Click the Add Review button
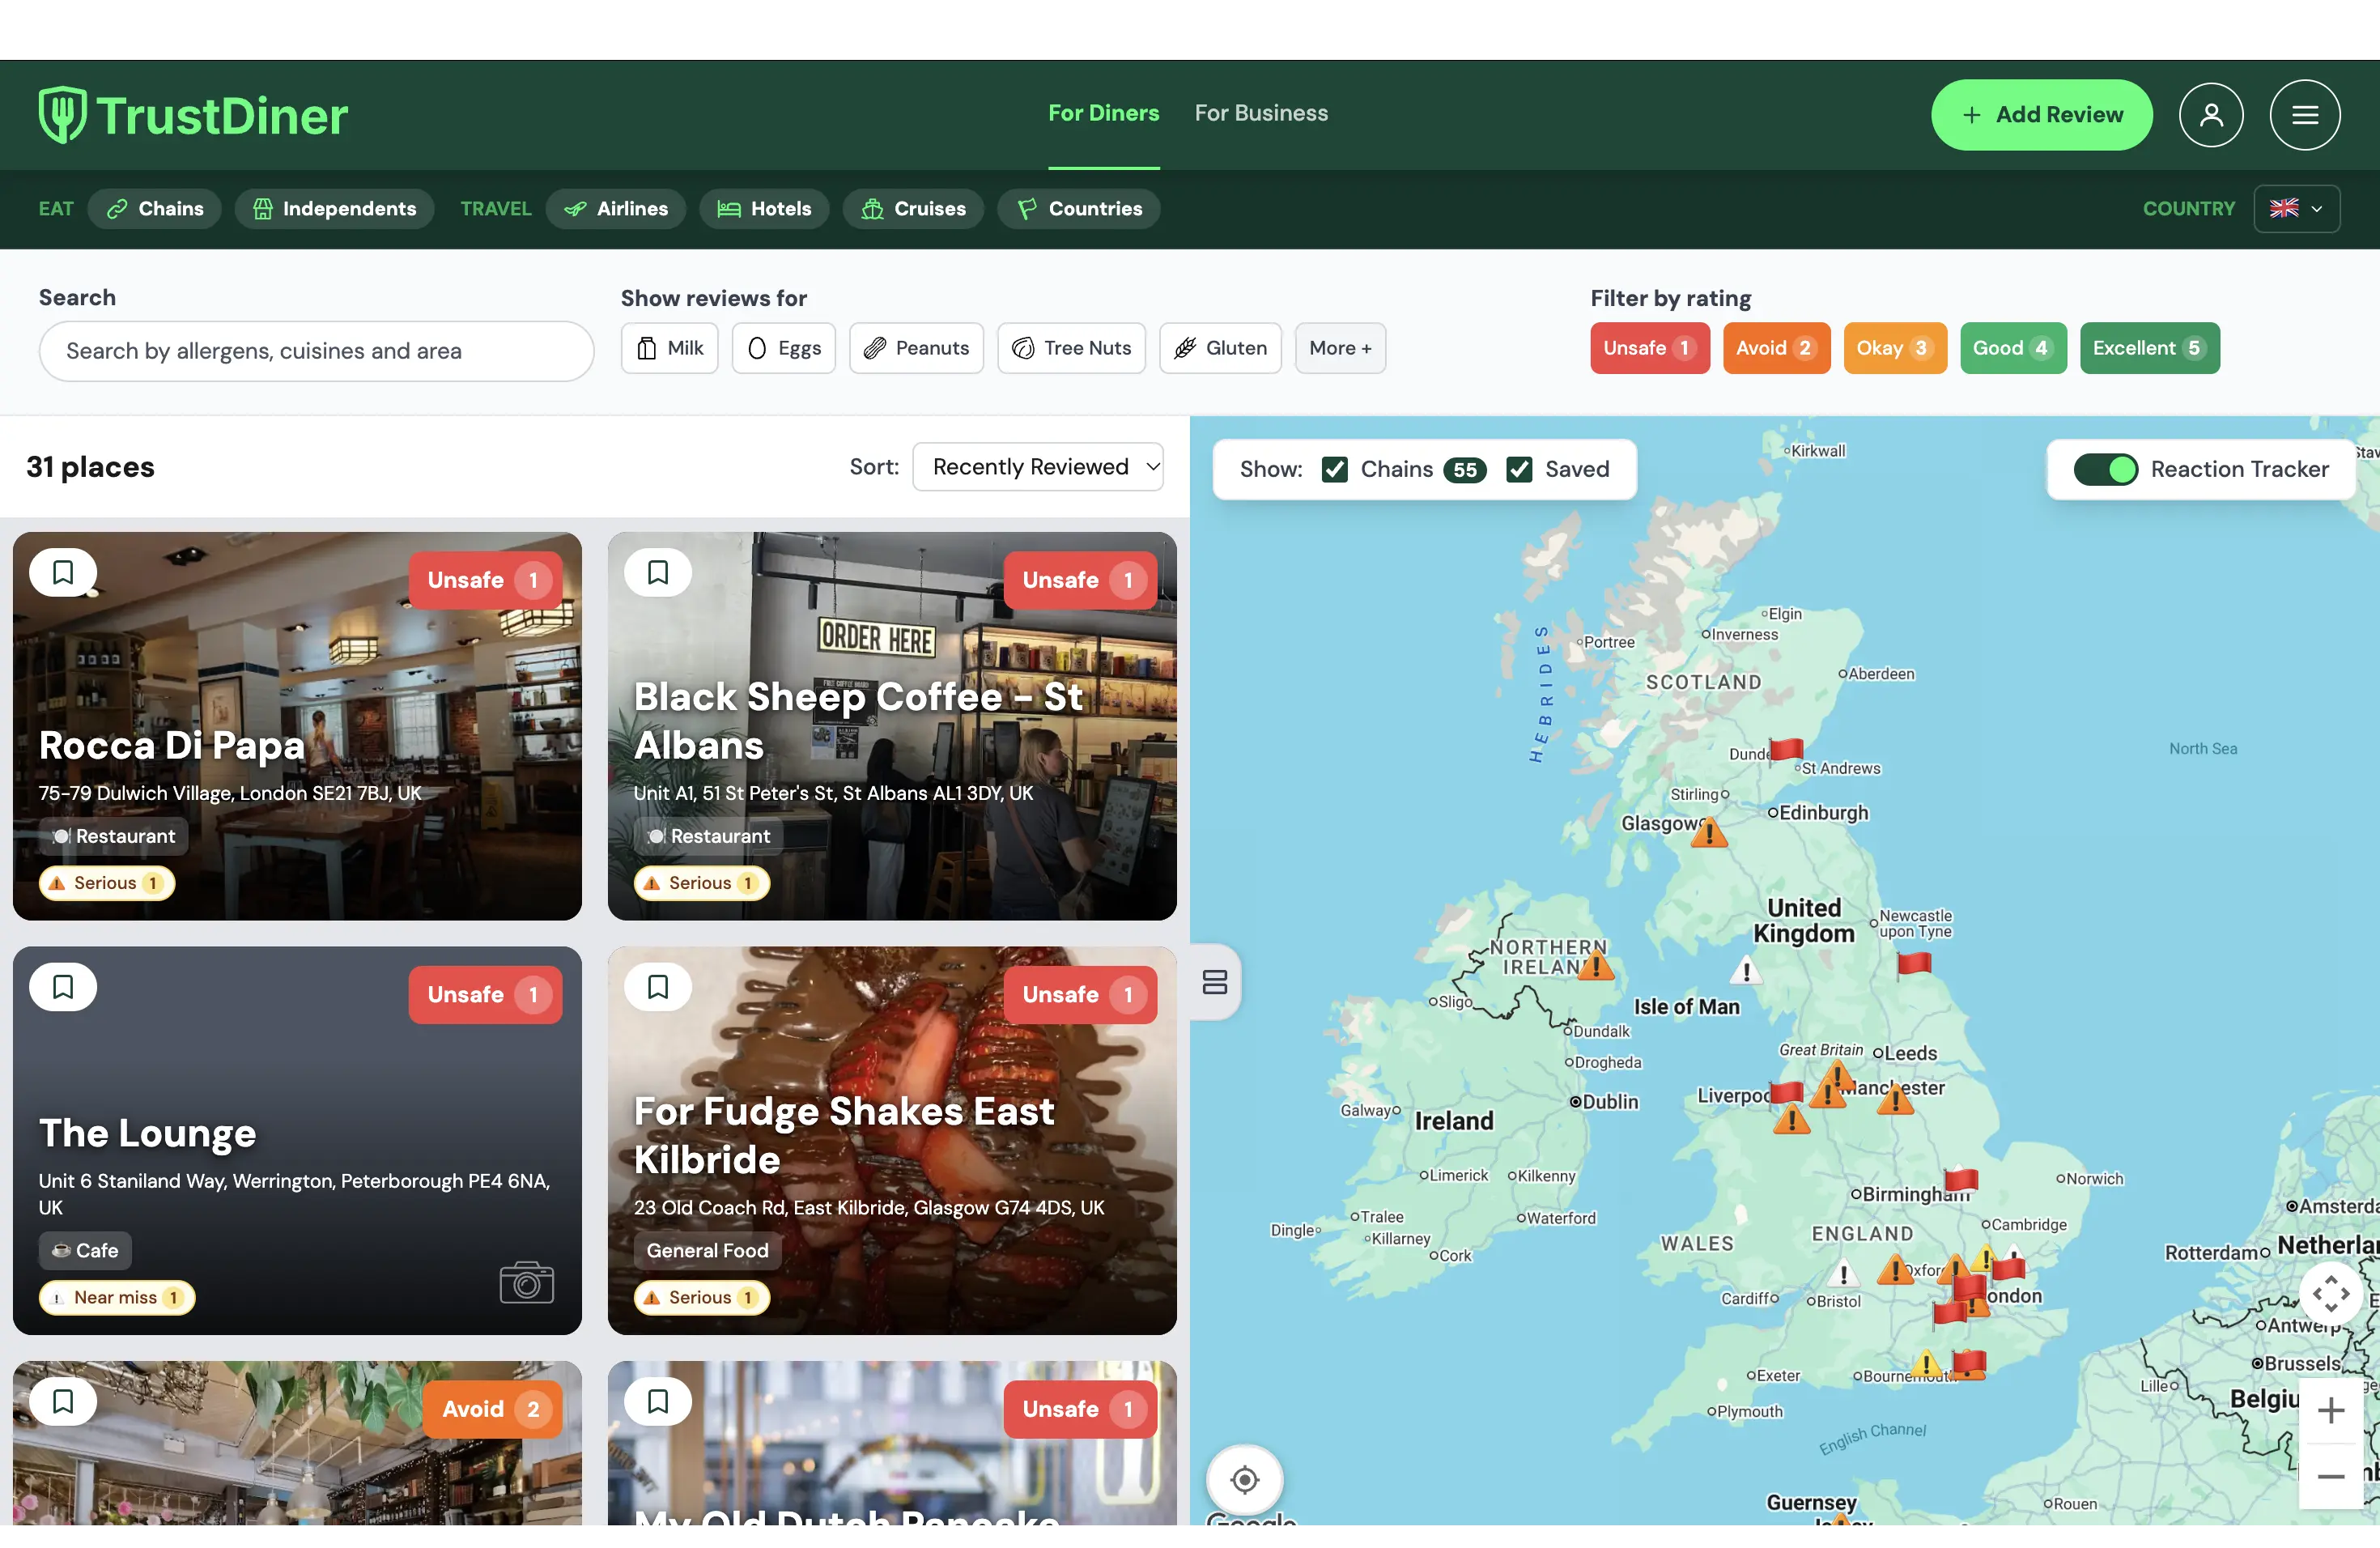The height and width of the screenshot is (1548, 2380). (x=2042, y=115)
